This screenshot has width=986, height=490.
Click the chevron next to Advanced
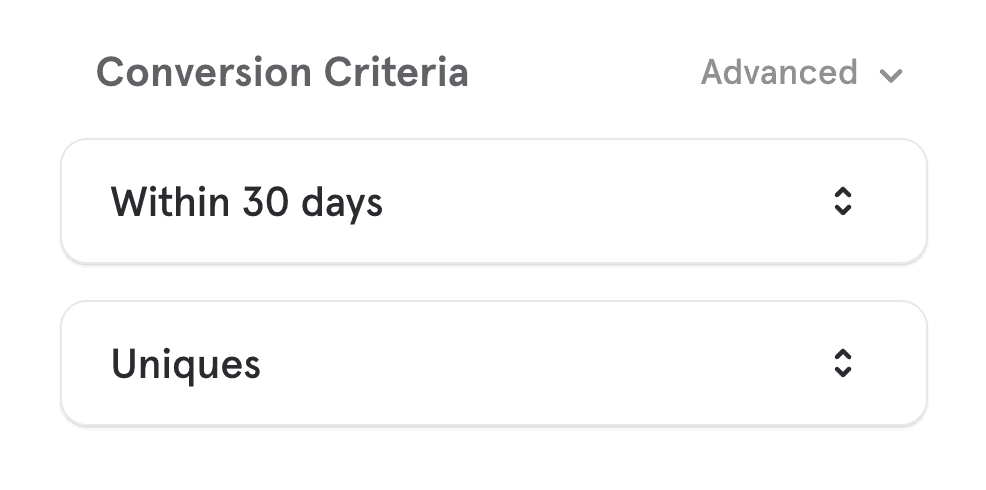(x=891, y=76)
